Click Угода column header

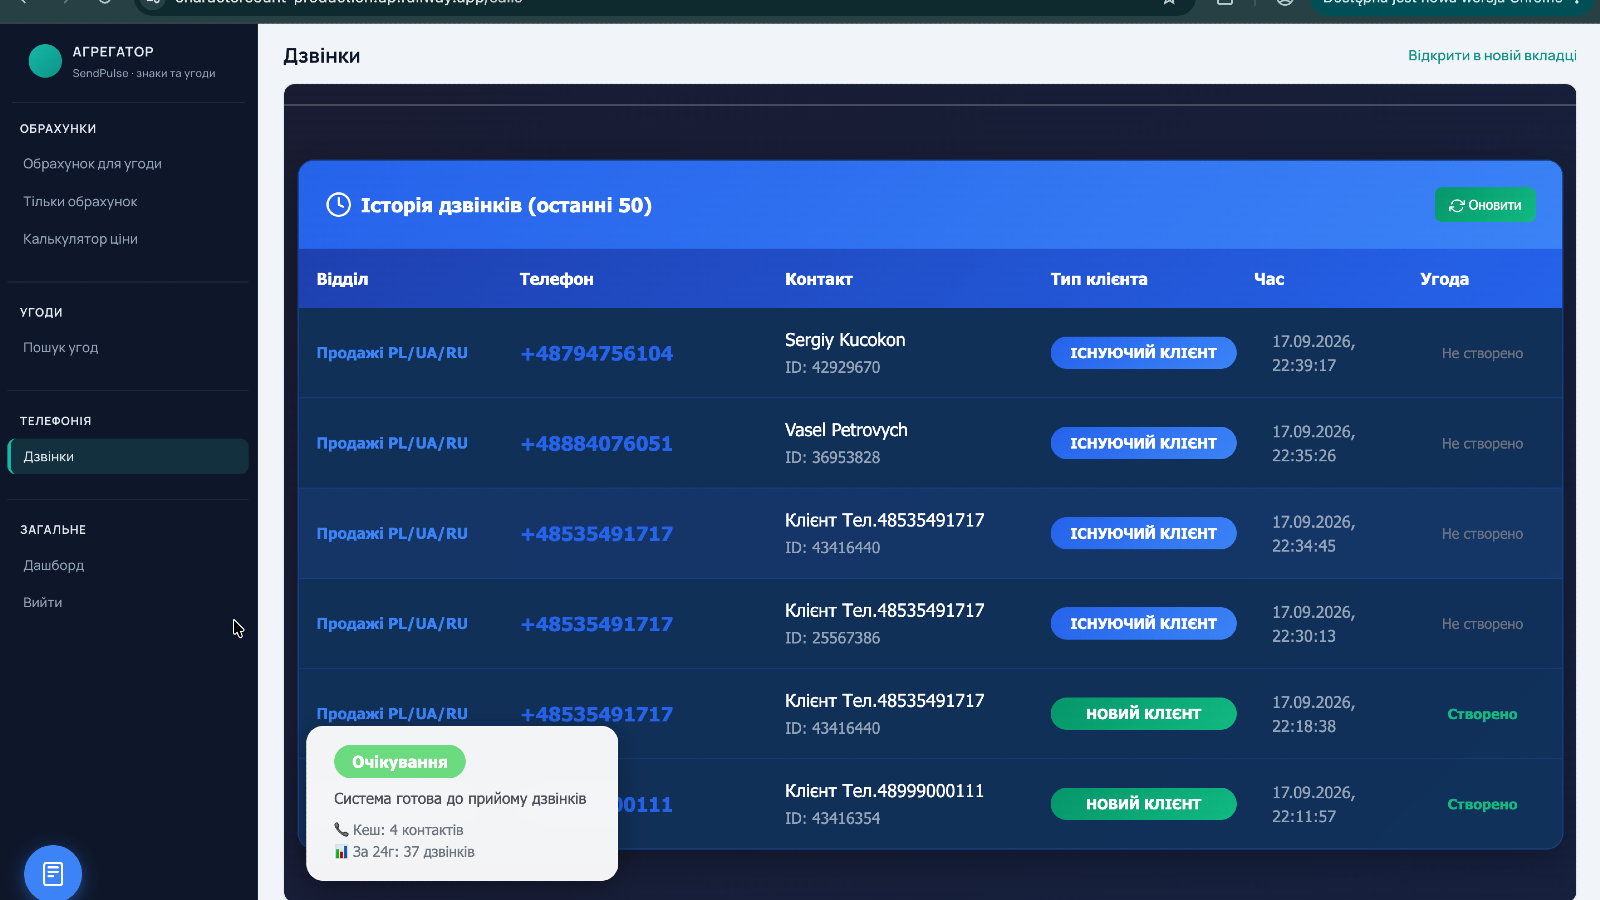click(x=1445, y=279)
